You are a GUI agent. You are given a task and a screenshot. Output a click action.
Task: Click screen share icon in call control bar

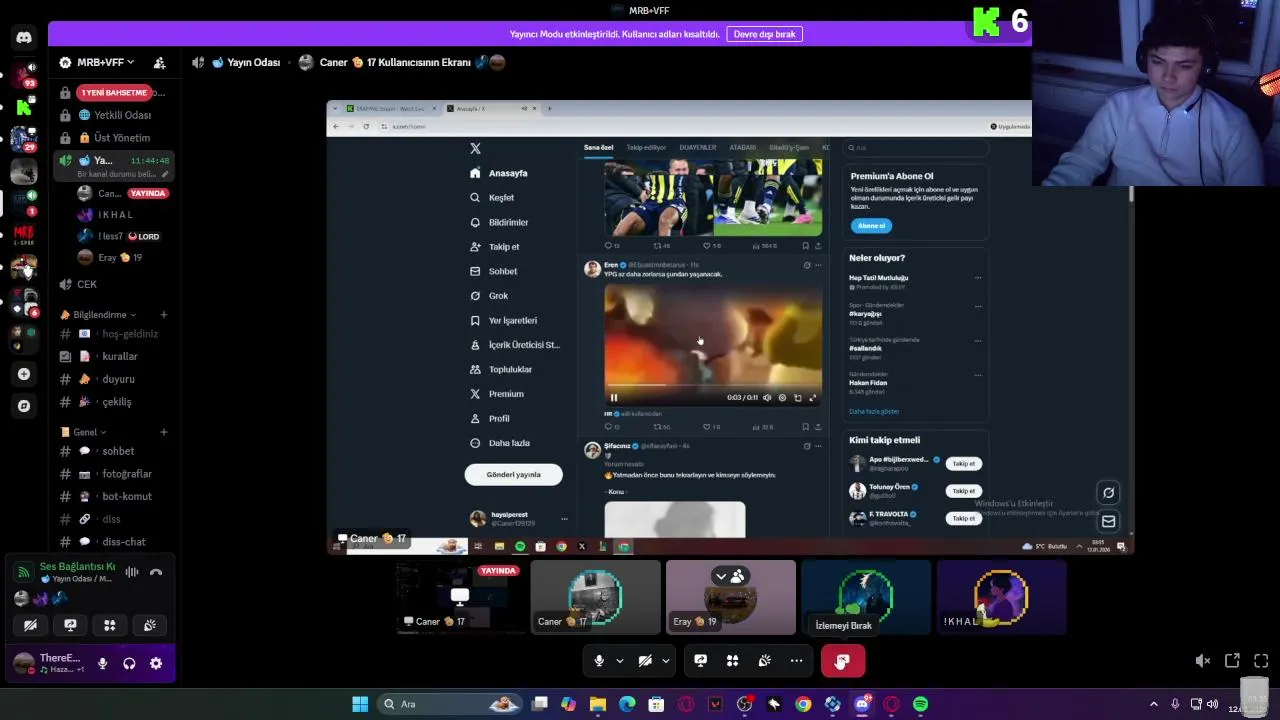tap(700, 661)
